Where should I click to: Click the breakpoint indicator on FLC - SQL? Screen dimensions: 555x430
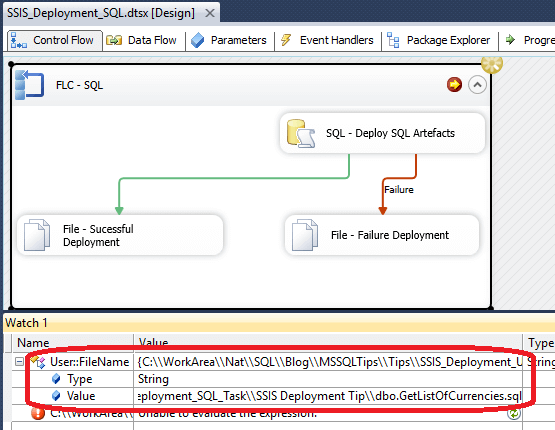click(454, 85)
